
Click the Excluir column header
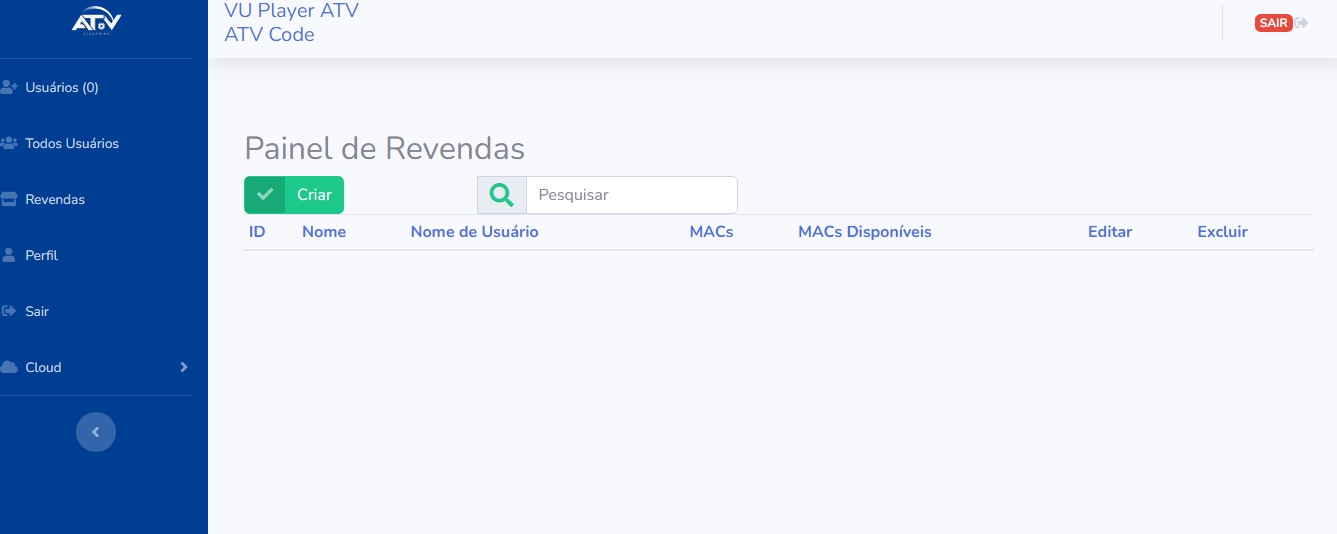(1222, 232)
